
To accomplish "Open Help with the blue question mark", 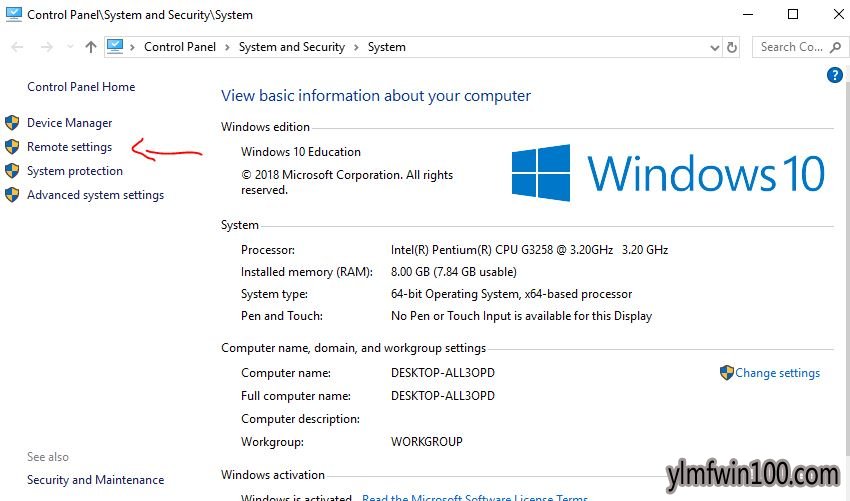I will click(x=834, y=75).
